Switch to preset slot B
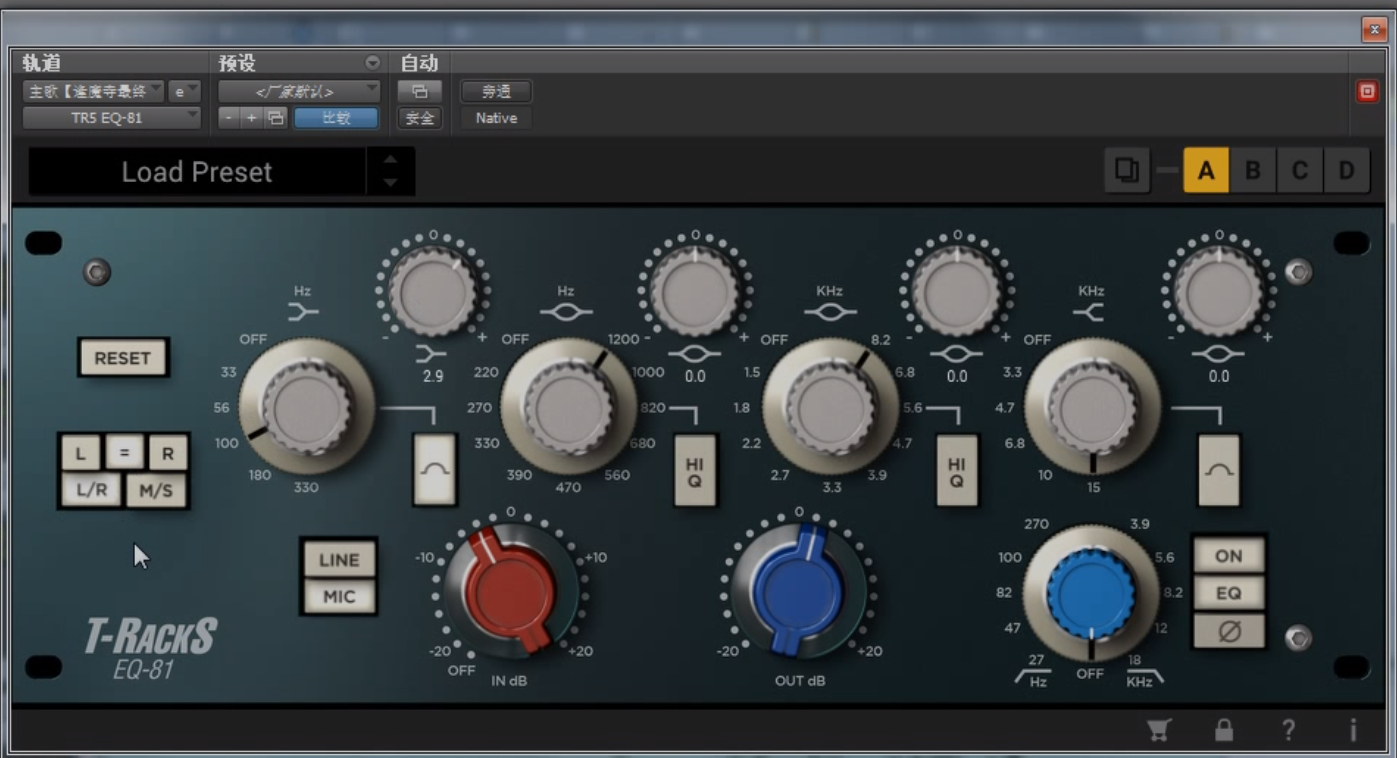The width and height of the screenshot is (1397, 758). 1252,171
